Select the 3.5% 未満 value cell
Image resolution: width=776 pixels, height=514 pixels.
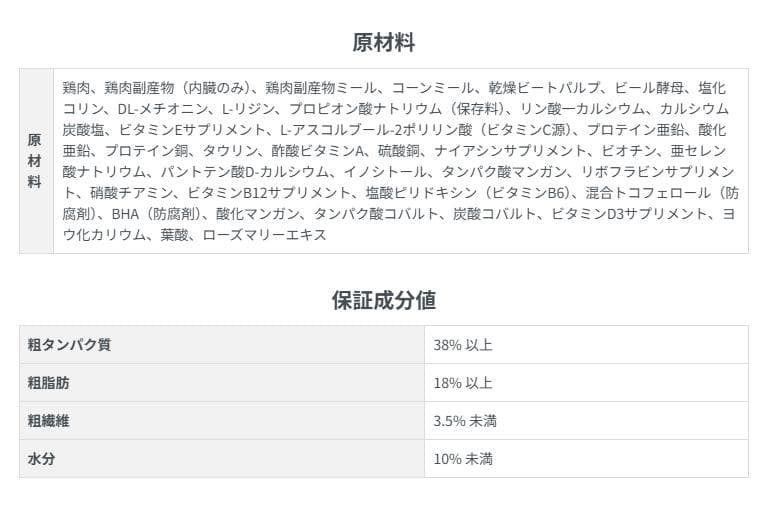click(465, 421)
